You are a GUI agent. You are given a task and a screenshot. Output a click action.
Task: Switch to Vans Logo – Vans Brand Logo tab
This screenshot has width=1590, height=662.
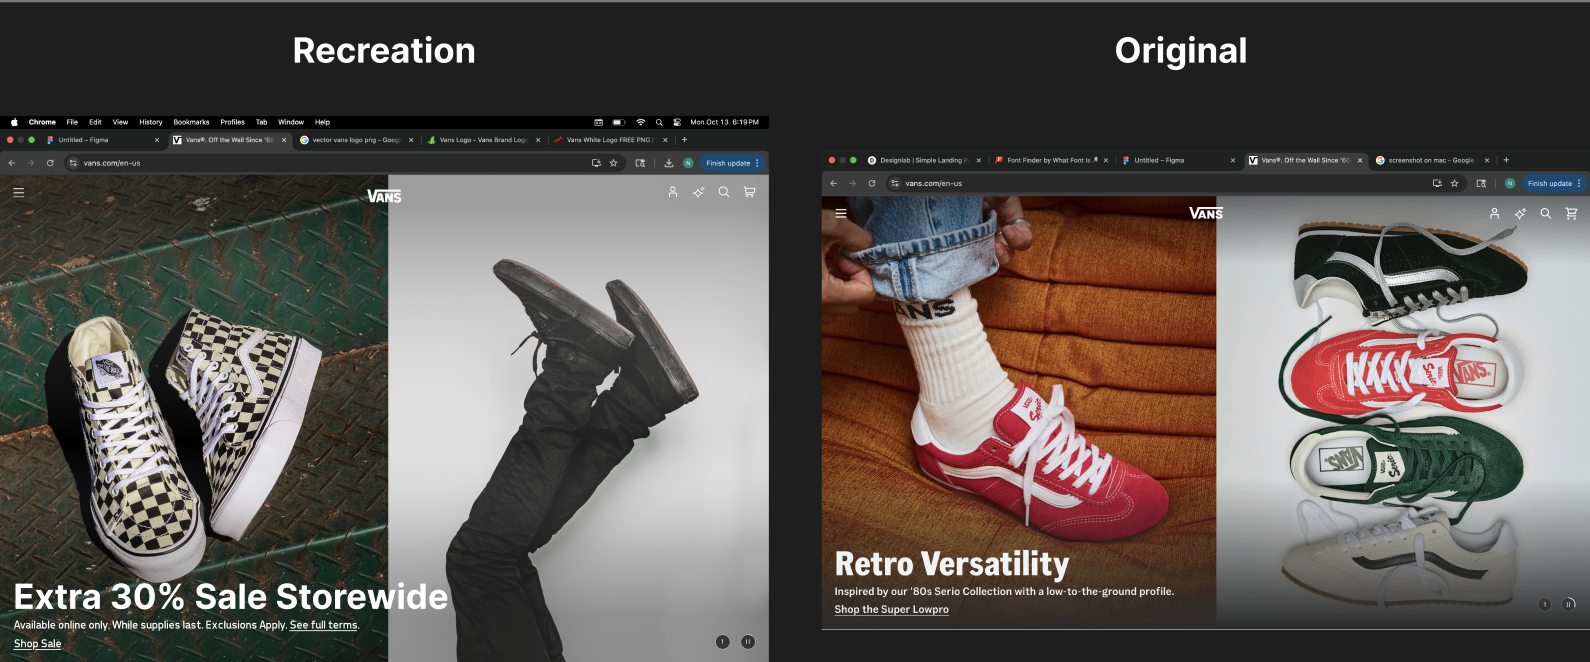(484, 140)
